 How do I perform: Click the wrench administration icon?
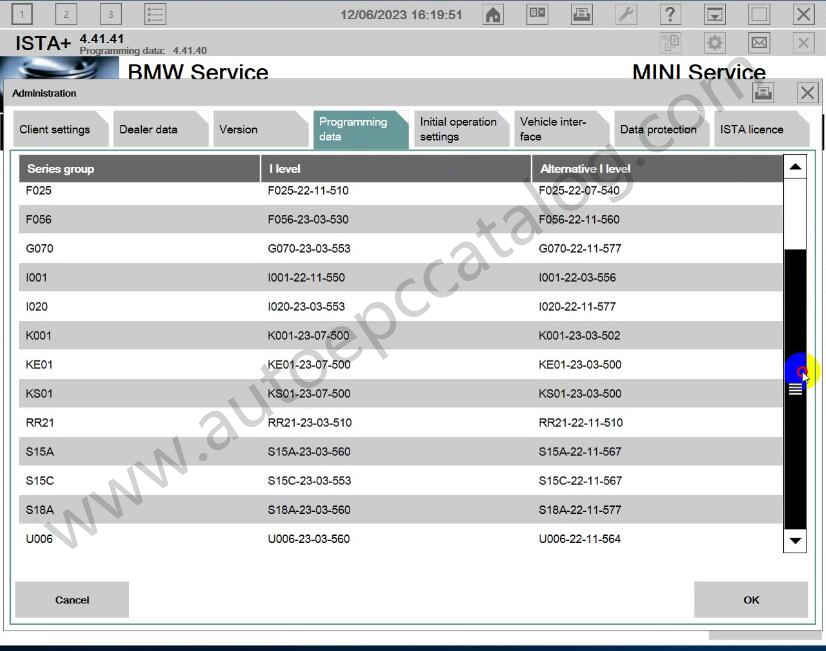pos(625,14)
